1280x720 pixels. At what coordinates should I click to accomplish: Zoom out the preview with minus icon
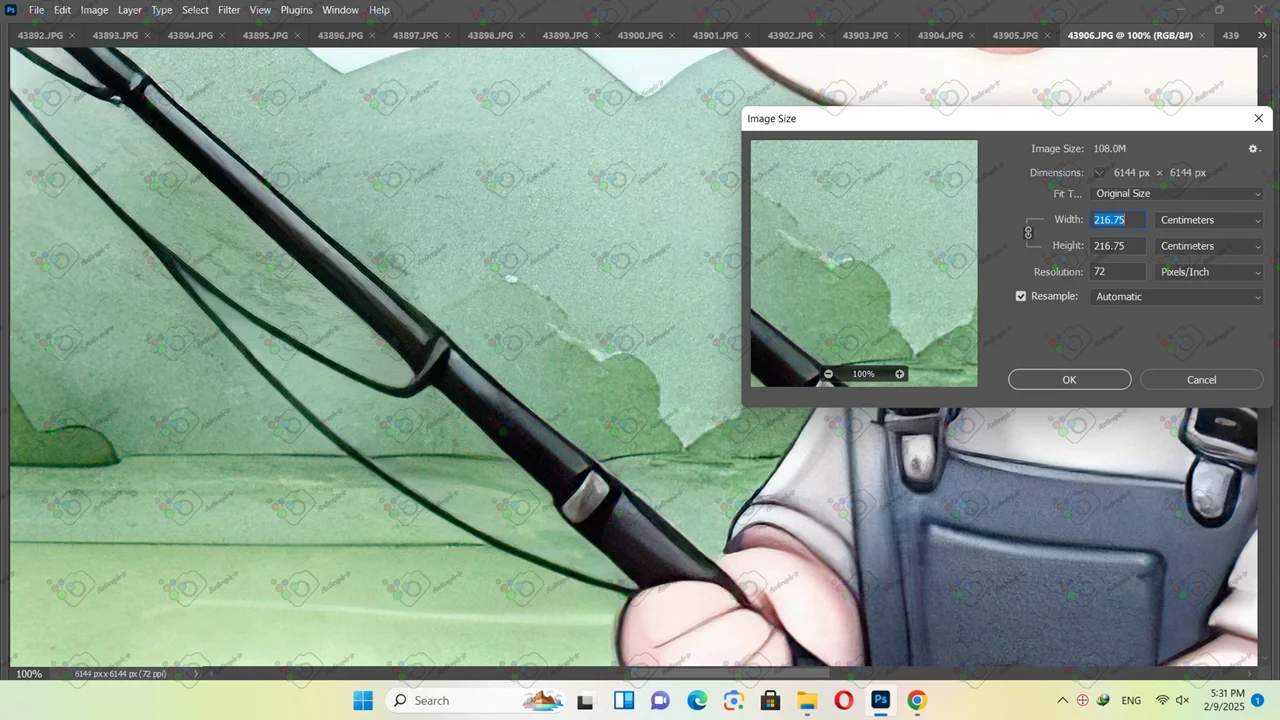828,374
